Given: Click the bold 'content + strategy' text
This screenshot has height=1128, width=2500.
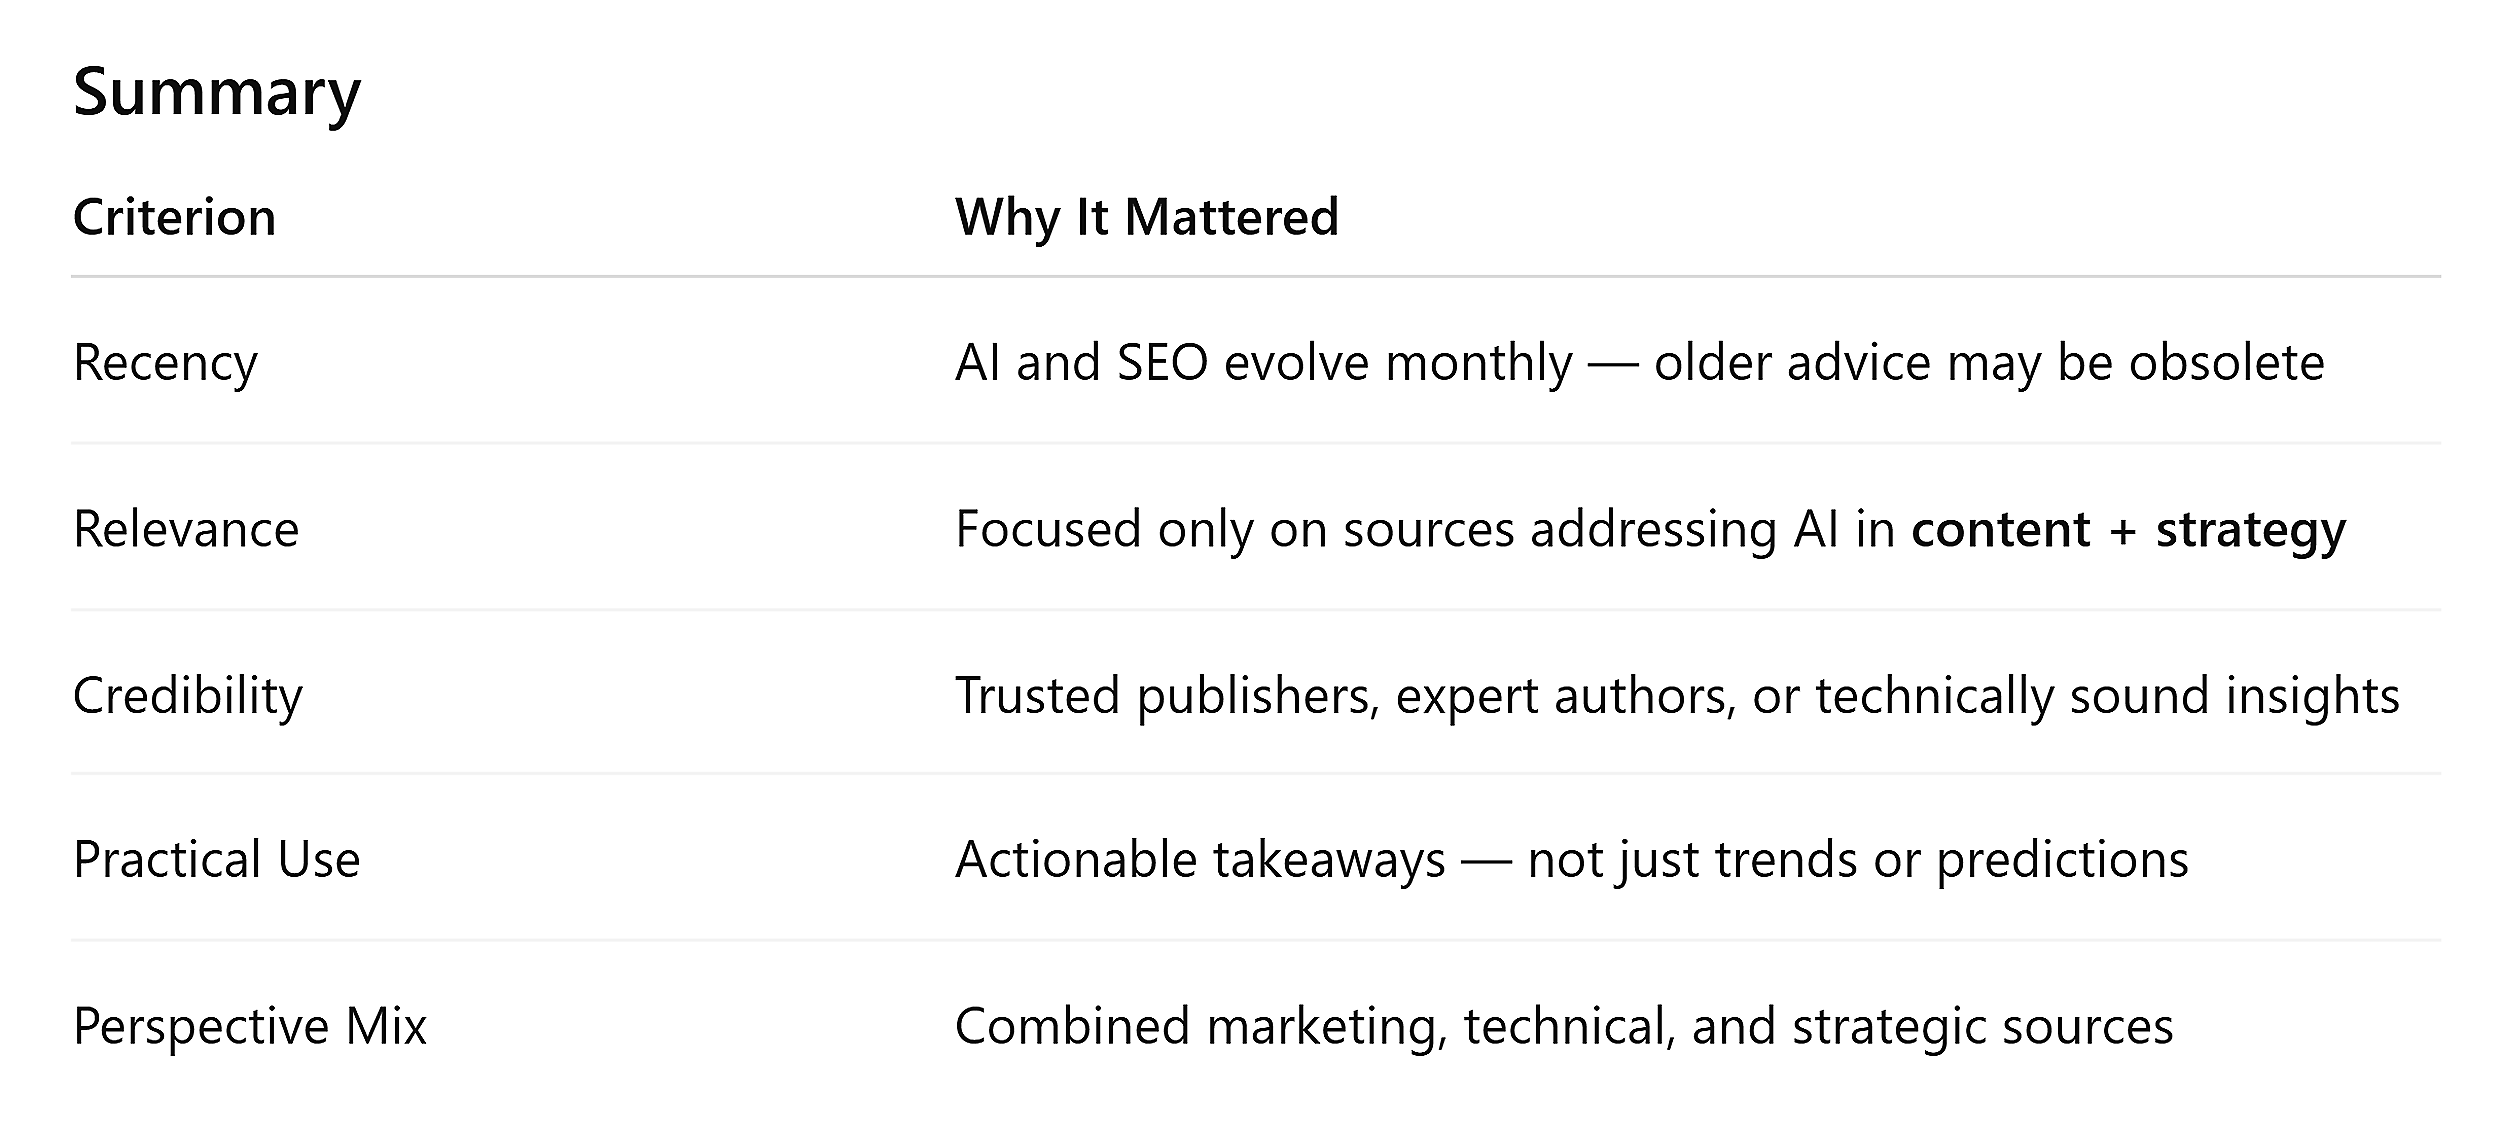Looking at the screenshot, I should (x=2128, y=529).
